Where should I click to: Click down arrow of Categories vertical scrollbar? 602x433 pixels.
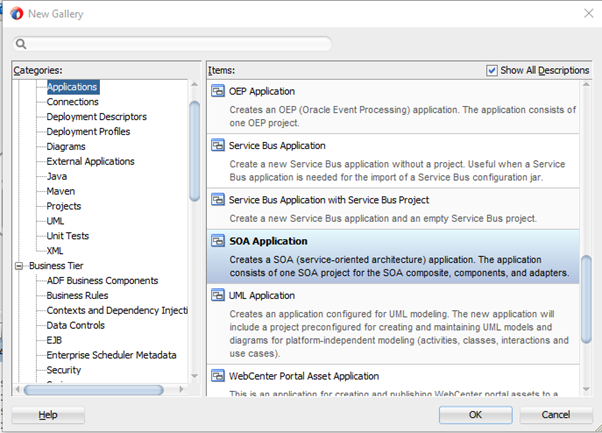(x=195, y=376)
